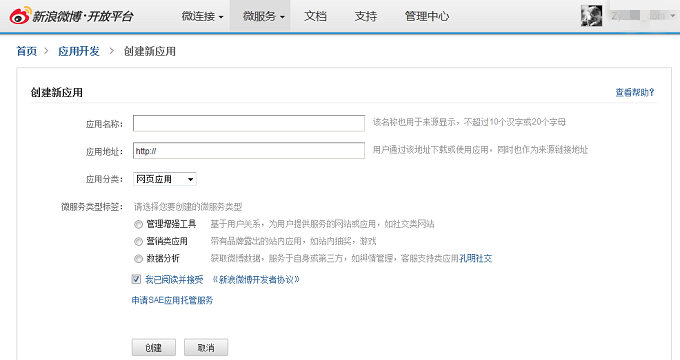Go to the 文档 menu item

click(315, 16)
